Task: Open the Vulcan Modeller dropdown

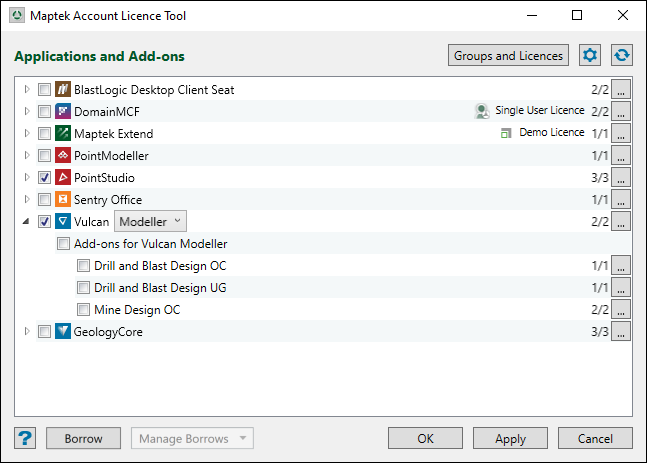Action: point(150,222)
